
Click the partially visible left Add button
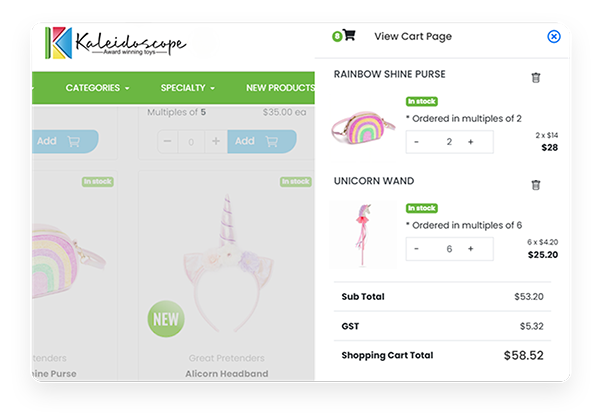[65, 142]
